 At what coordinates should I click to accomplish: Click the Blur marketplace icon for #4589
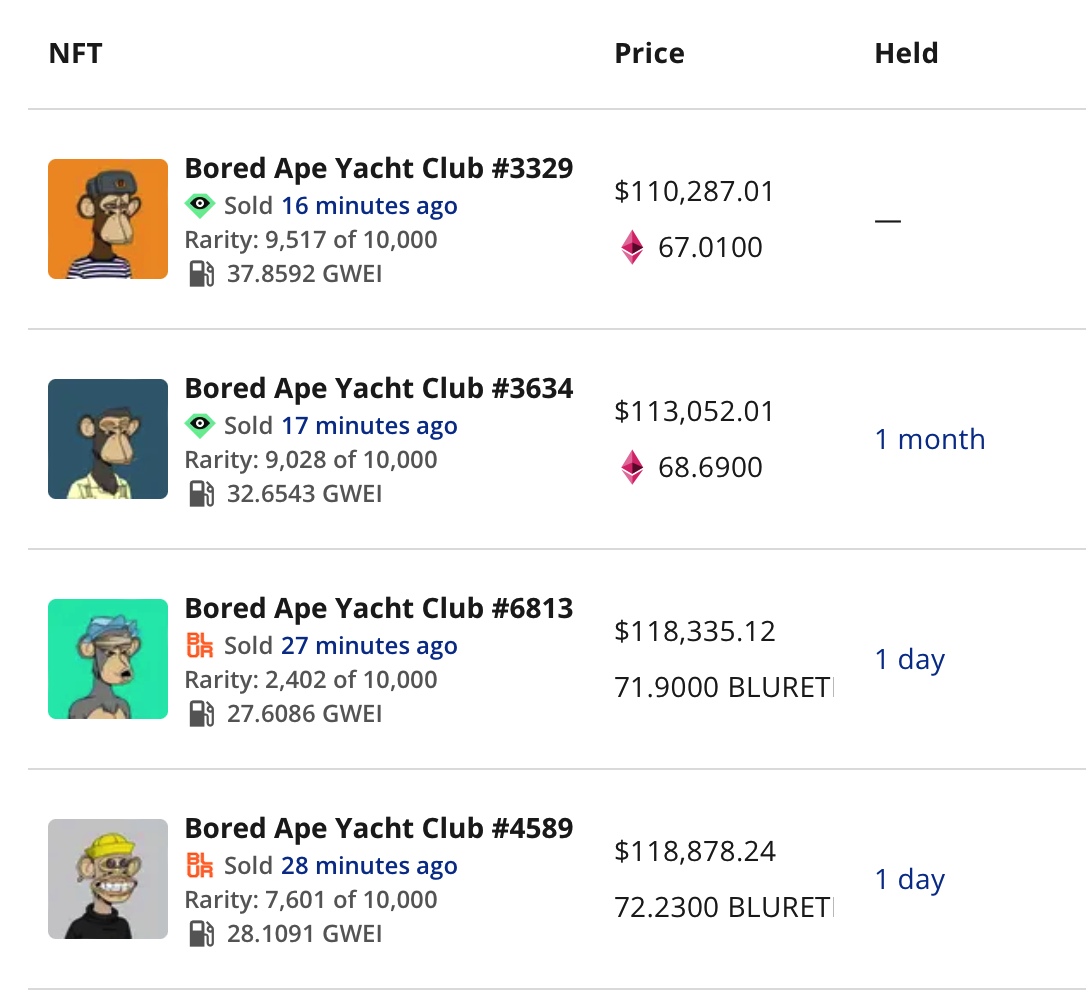(200, 866)
